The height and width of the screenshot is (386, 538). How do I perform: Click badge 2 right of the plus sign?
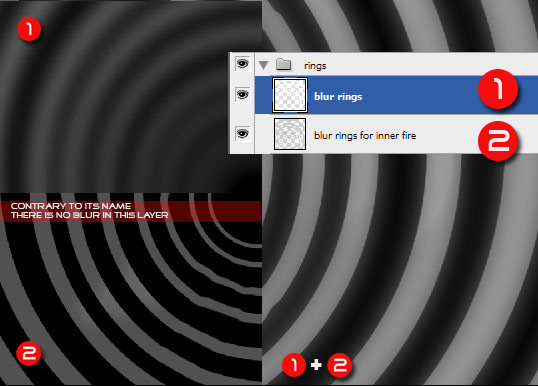coord(339,365)
